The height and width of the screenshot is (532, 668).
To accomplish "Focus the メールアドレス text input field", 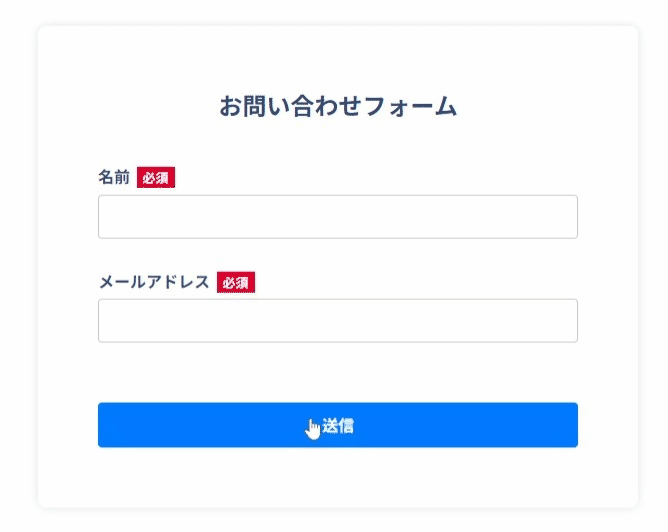I will point(337,321).
